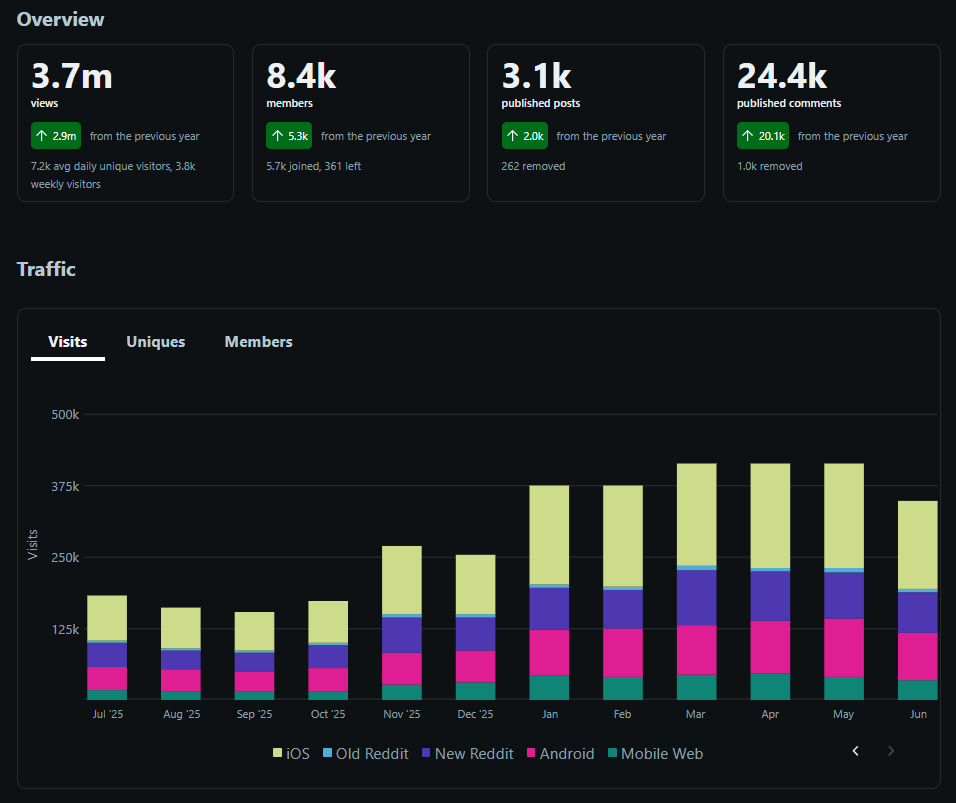Click the Jan bar's Mobile Web segment
Screen dimensions: 956x803
(549, 688)
